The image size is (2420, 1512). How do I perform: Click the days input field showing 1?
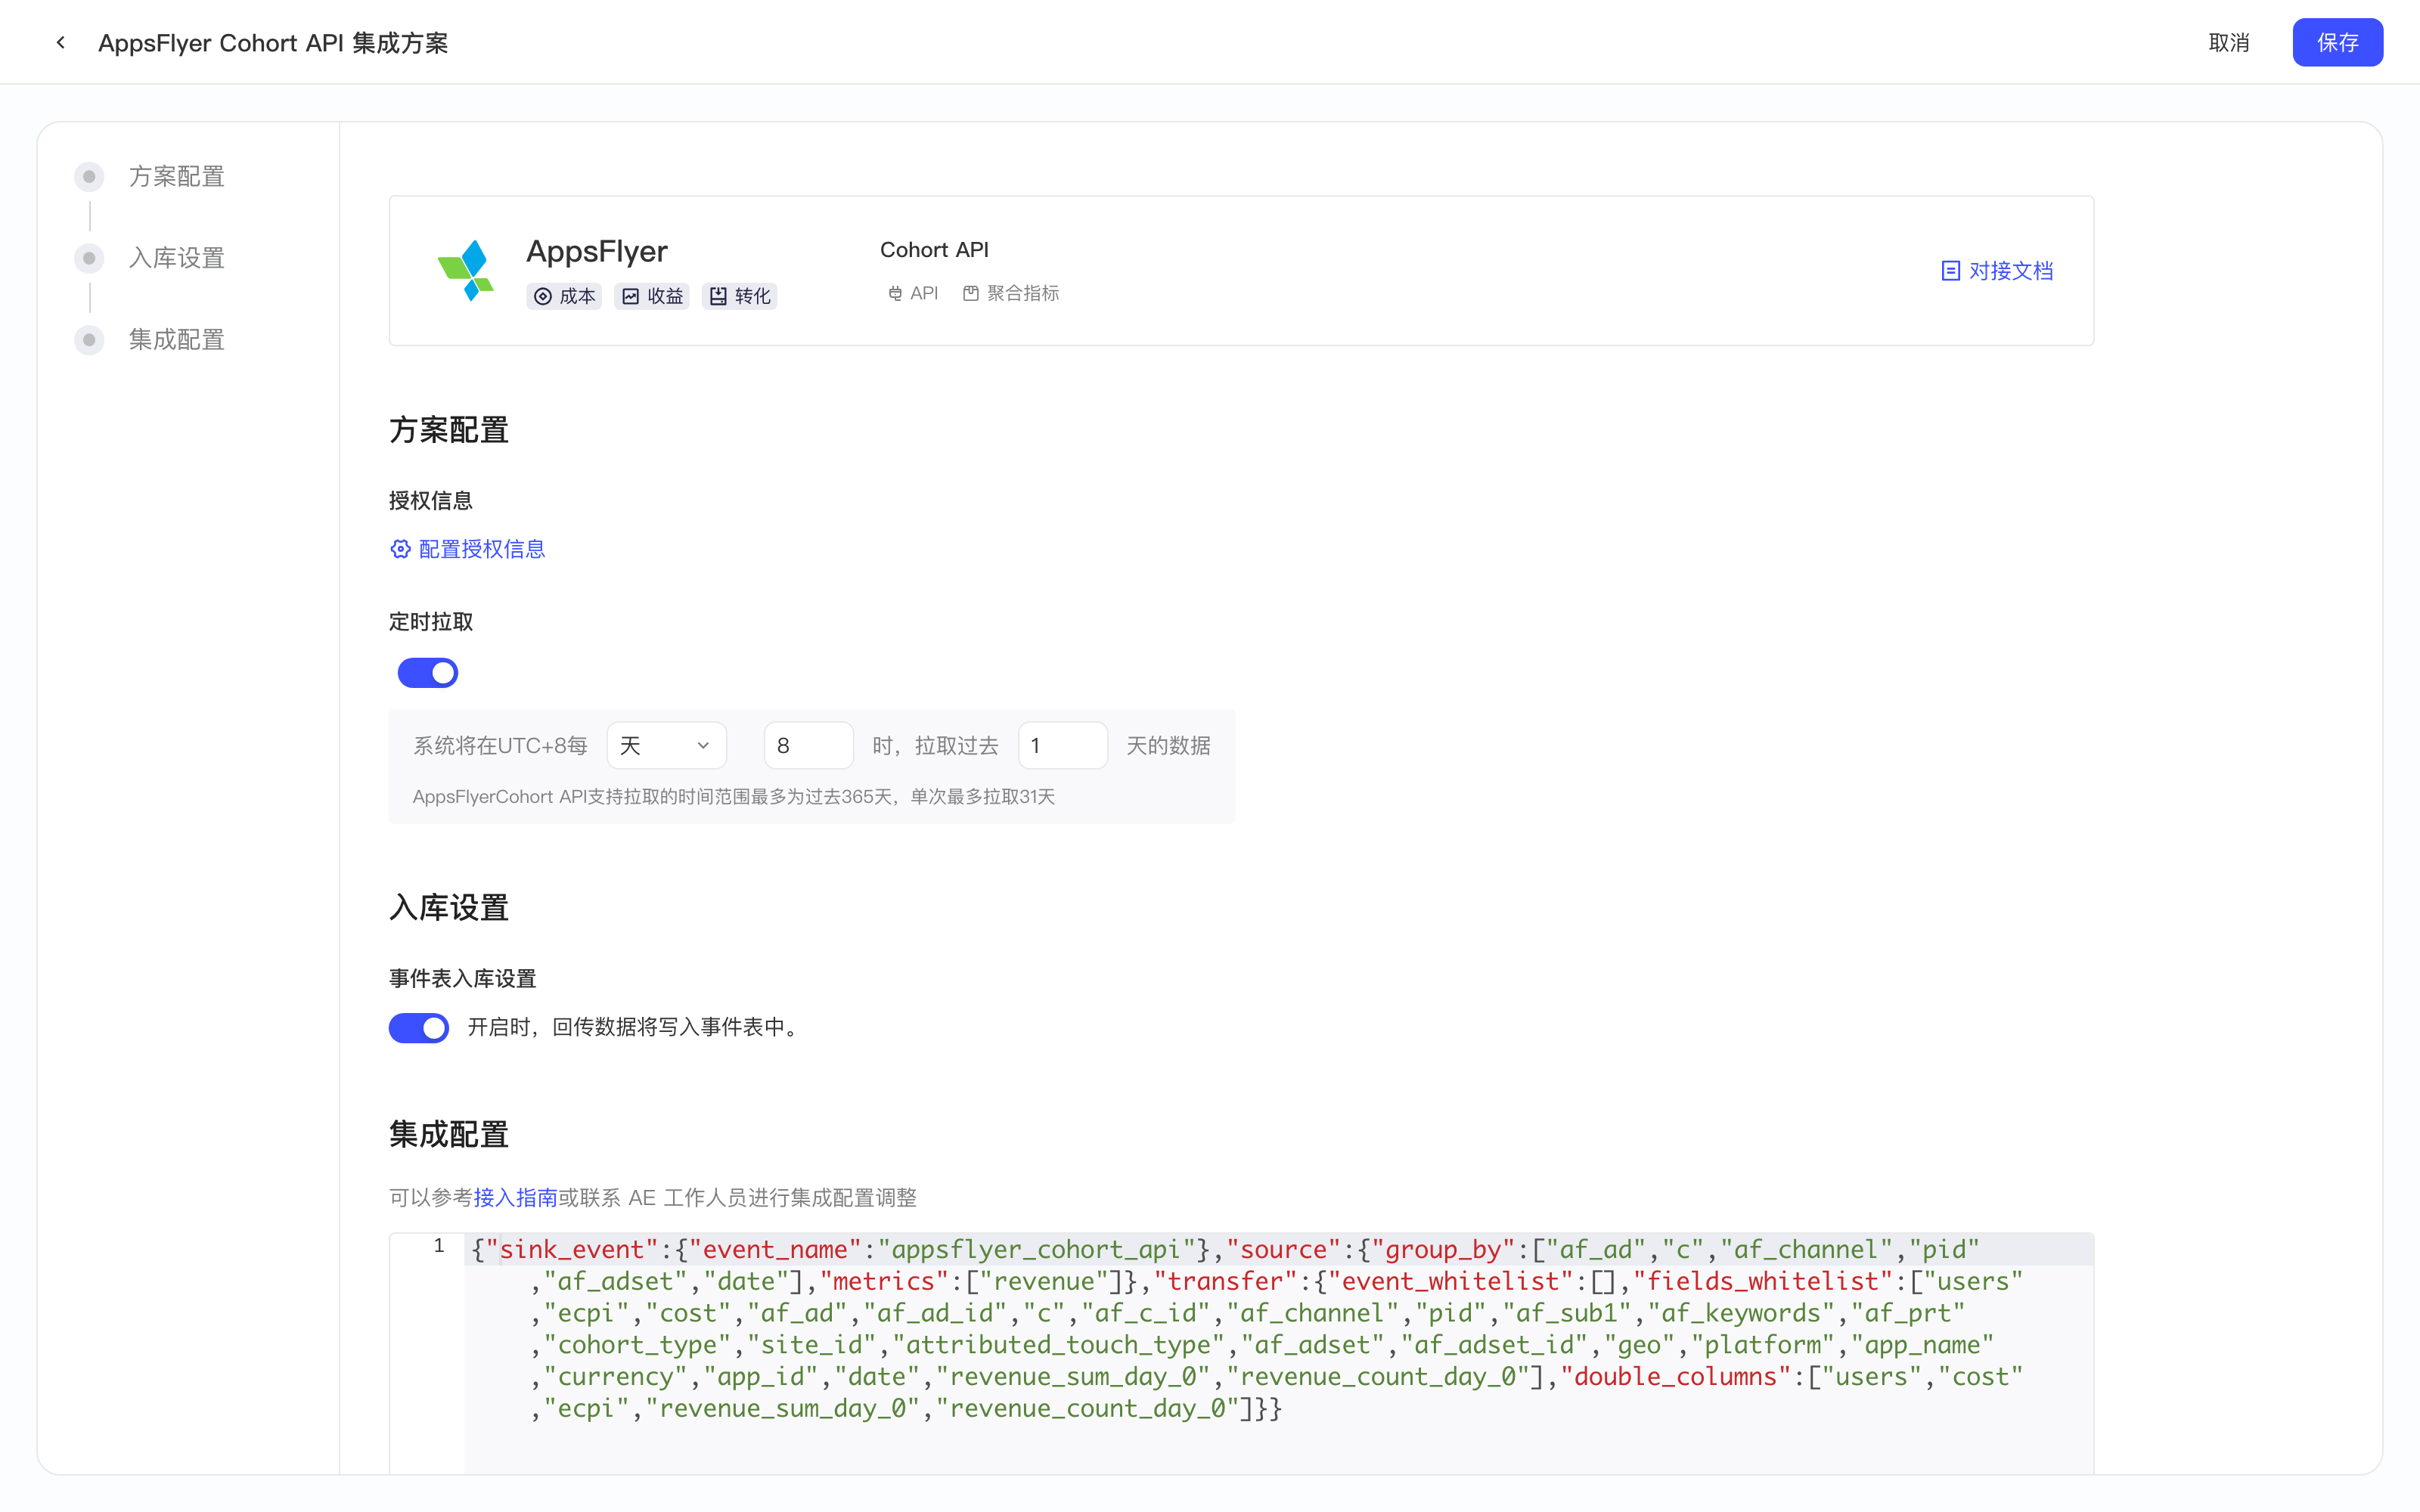(1062, 745)
